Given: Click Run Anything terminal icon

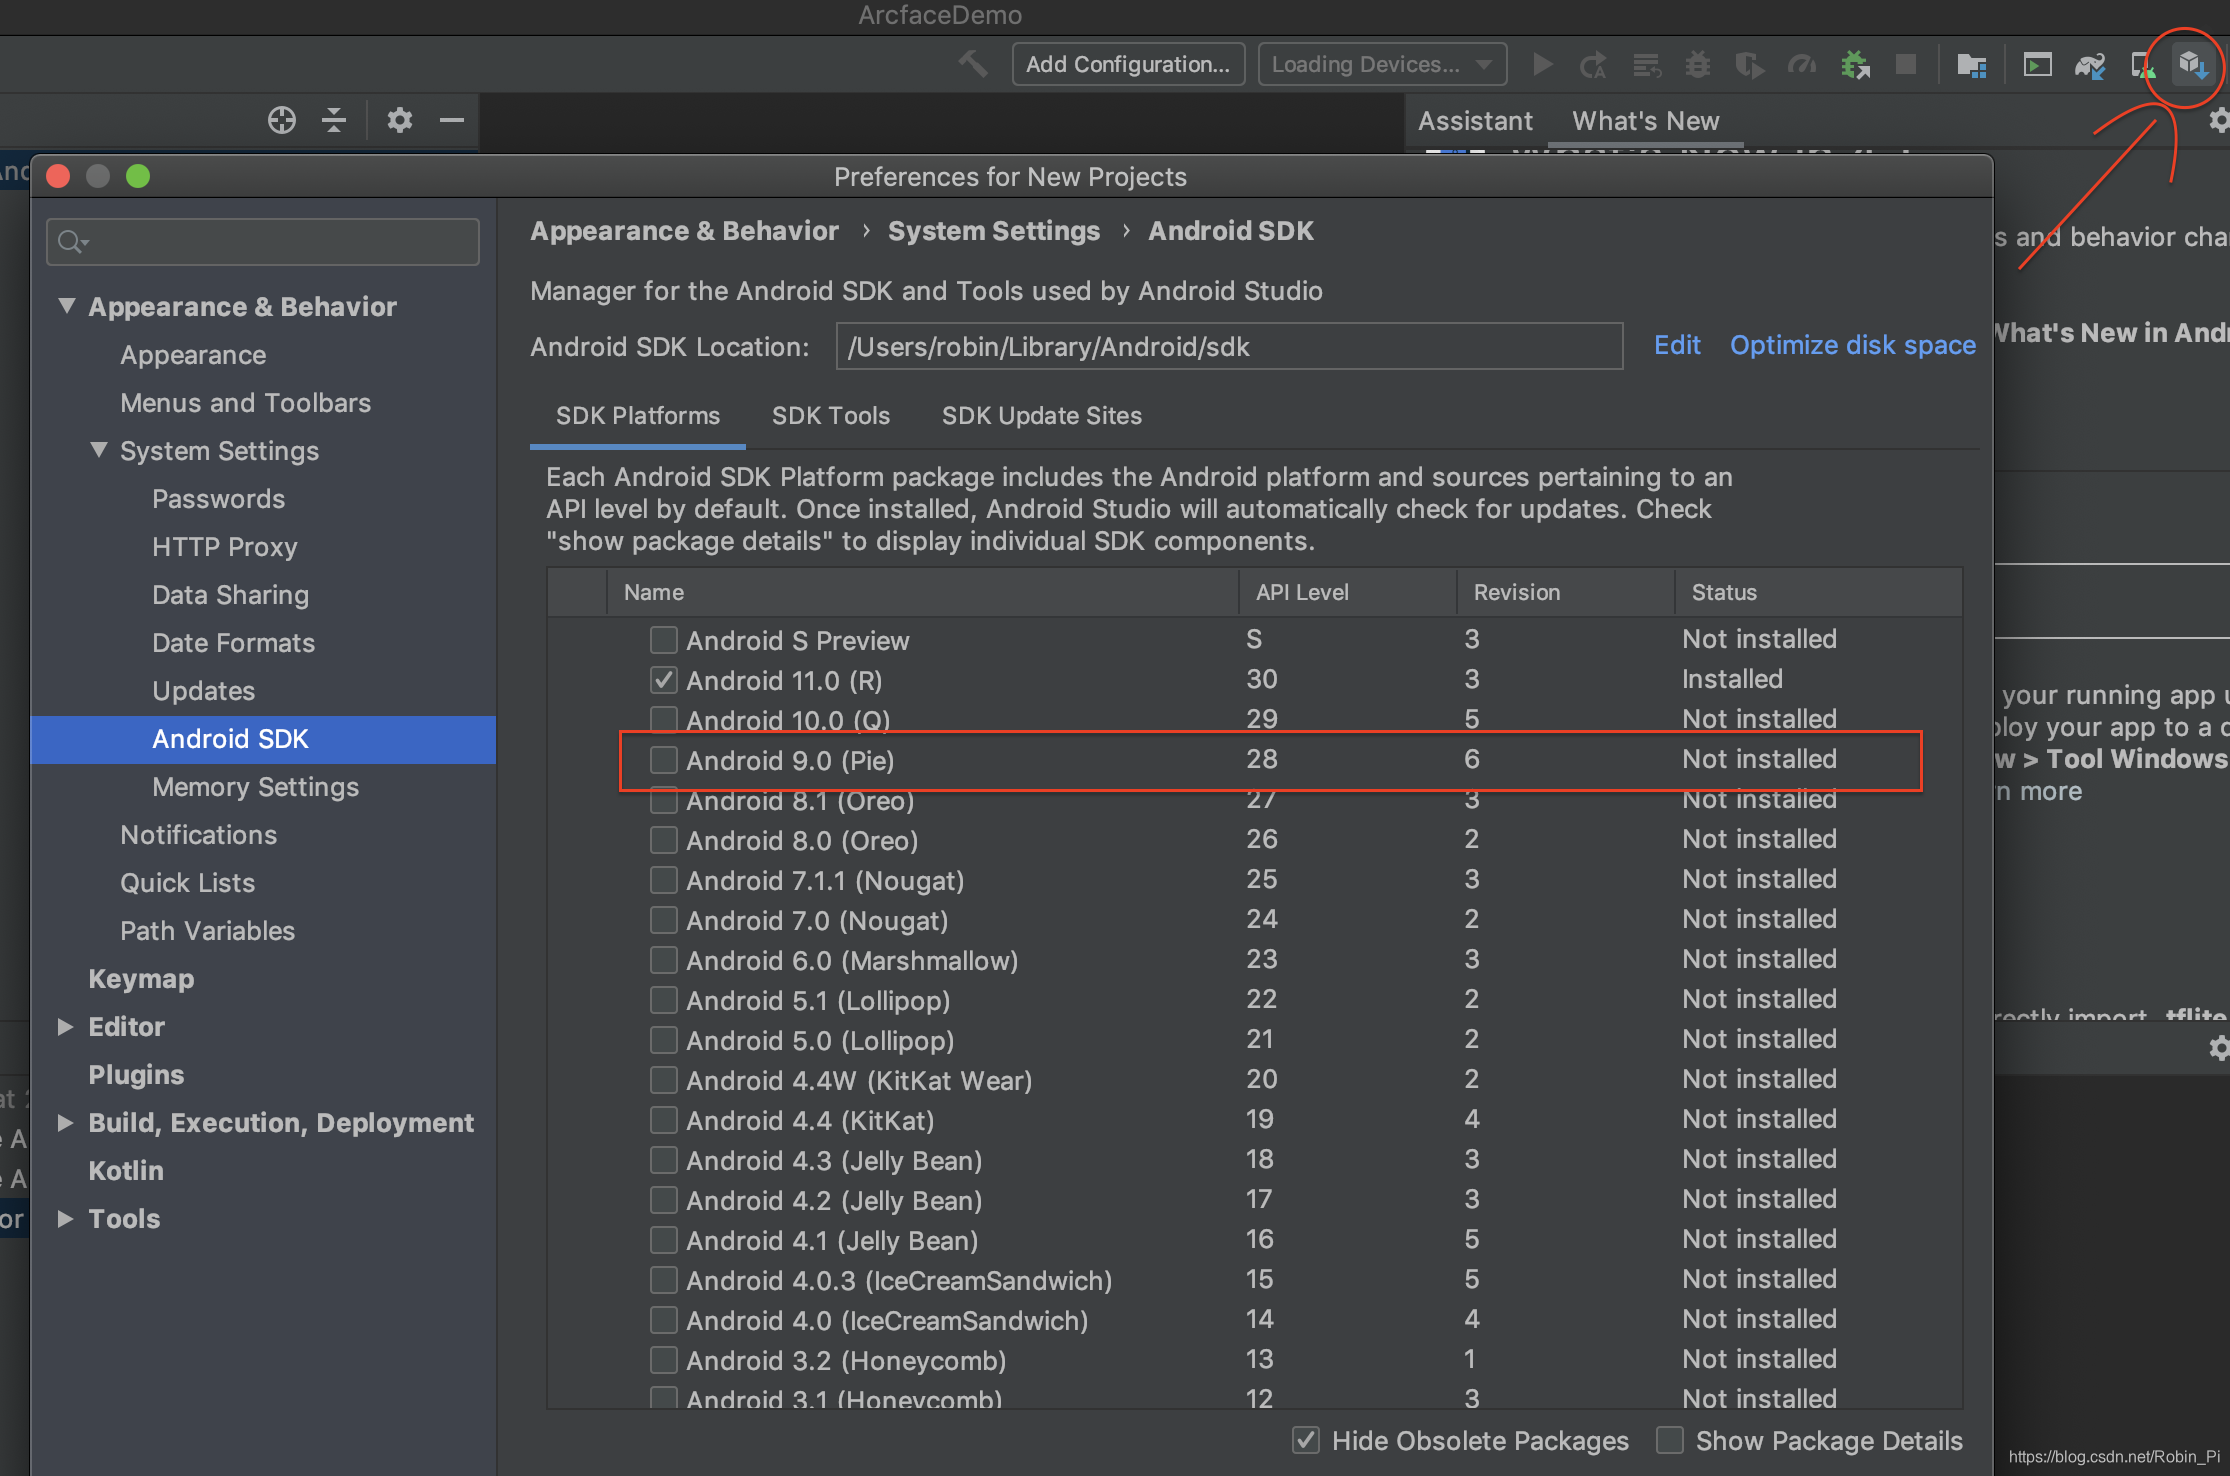Looking at the screenshot, I should (2037, 65).
